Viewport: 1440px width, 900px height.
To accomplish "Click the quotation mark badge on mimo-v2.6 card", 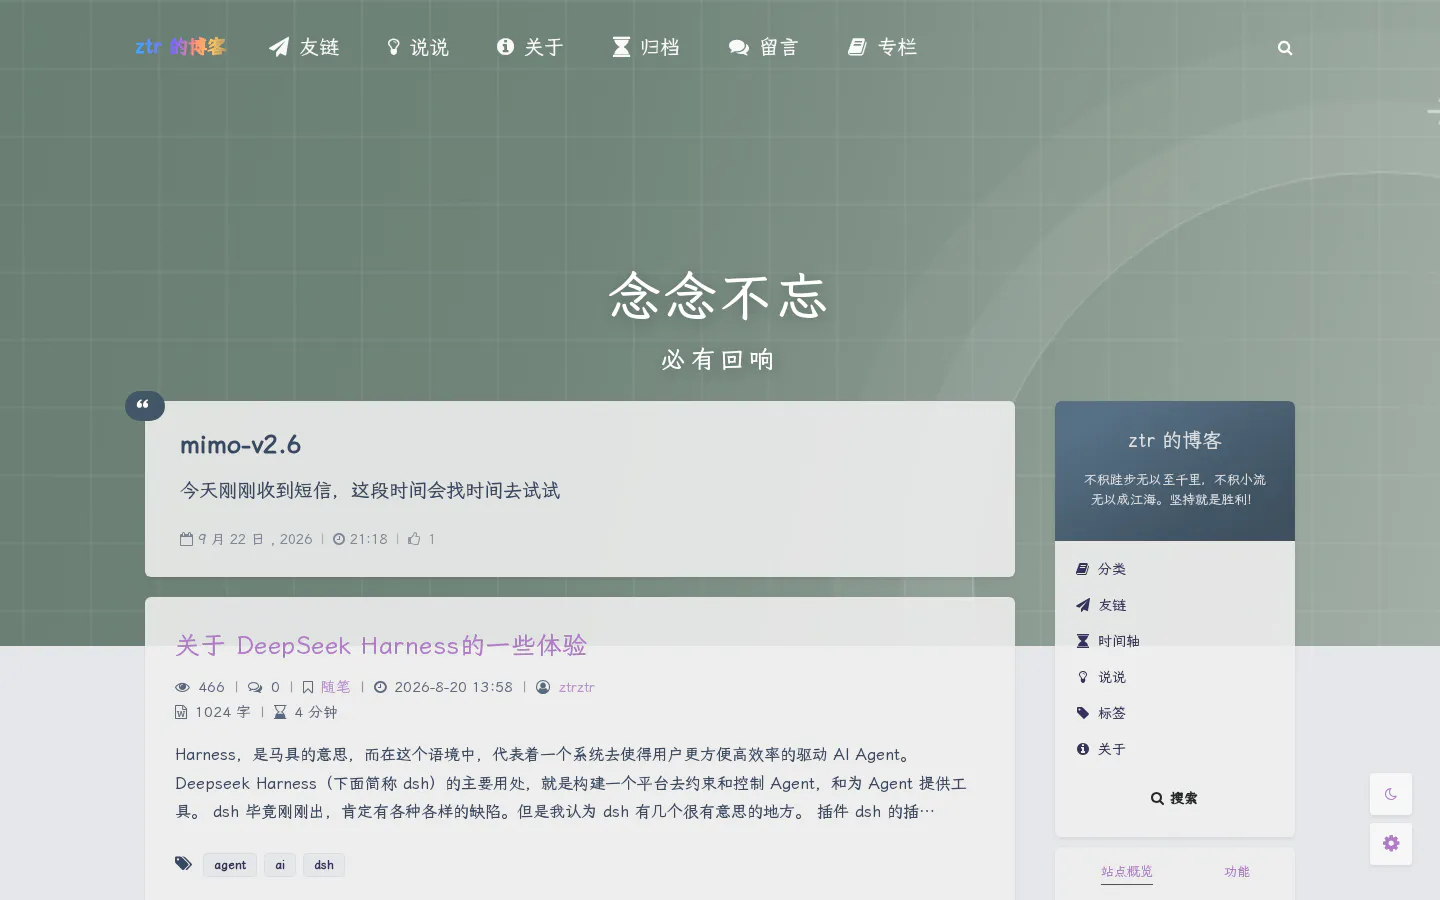I will click(144, 405).
